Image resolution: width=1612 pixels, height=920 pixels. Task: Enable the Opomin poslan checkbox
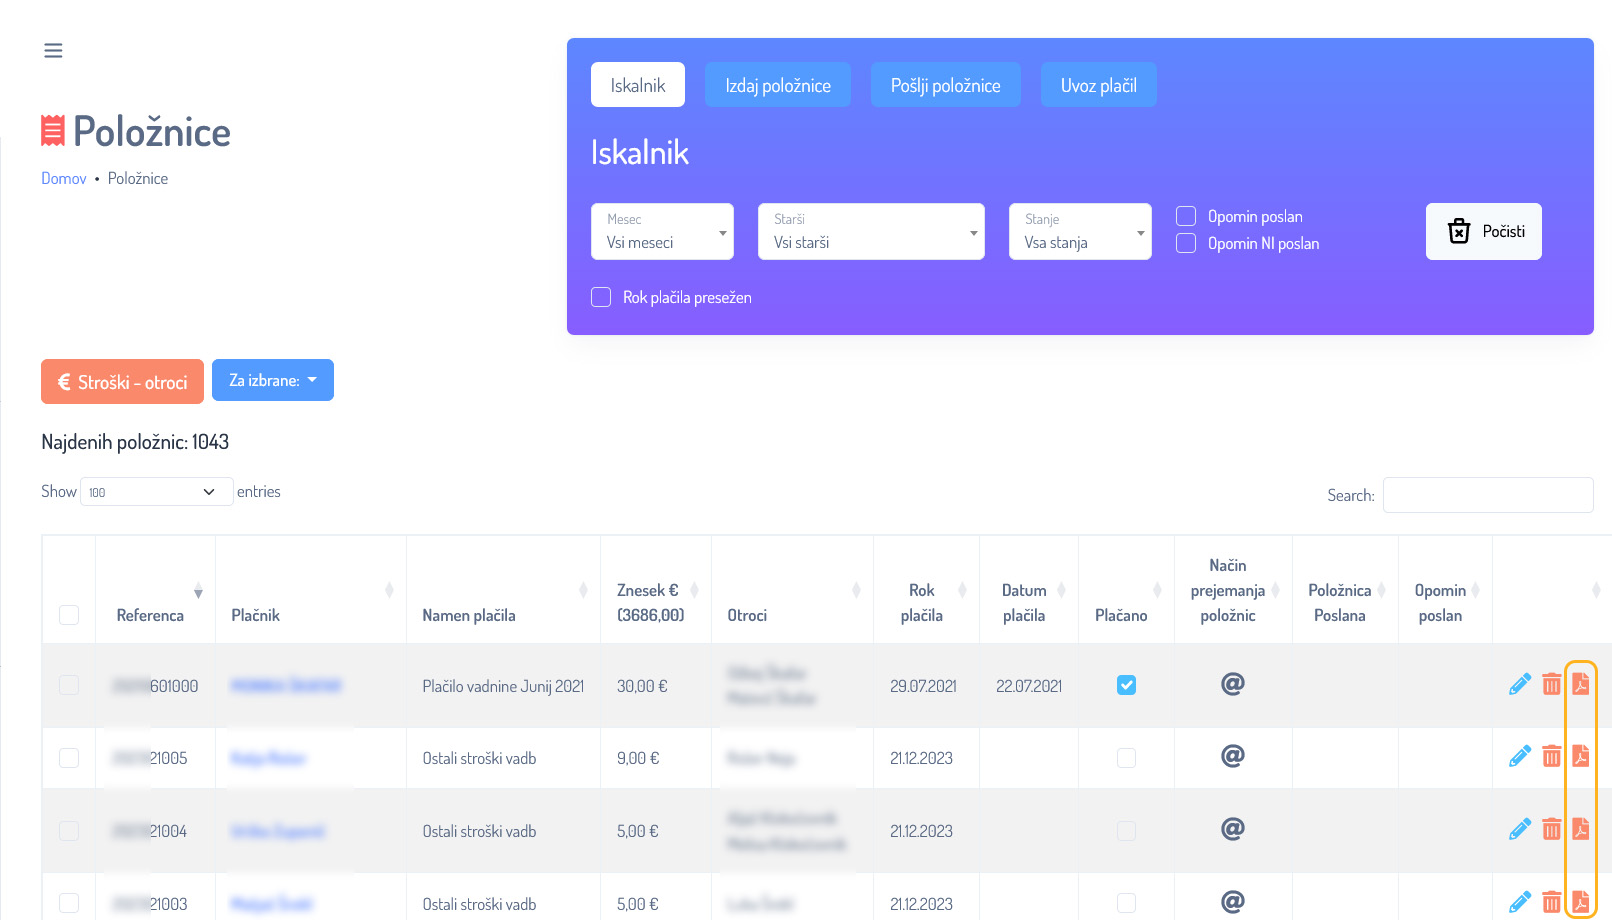[1186, 216]
